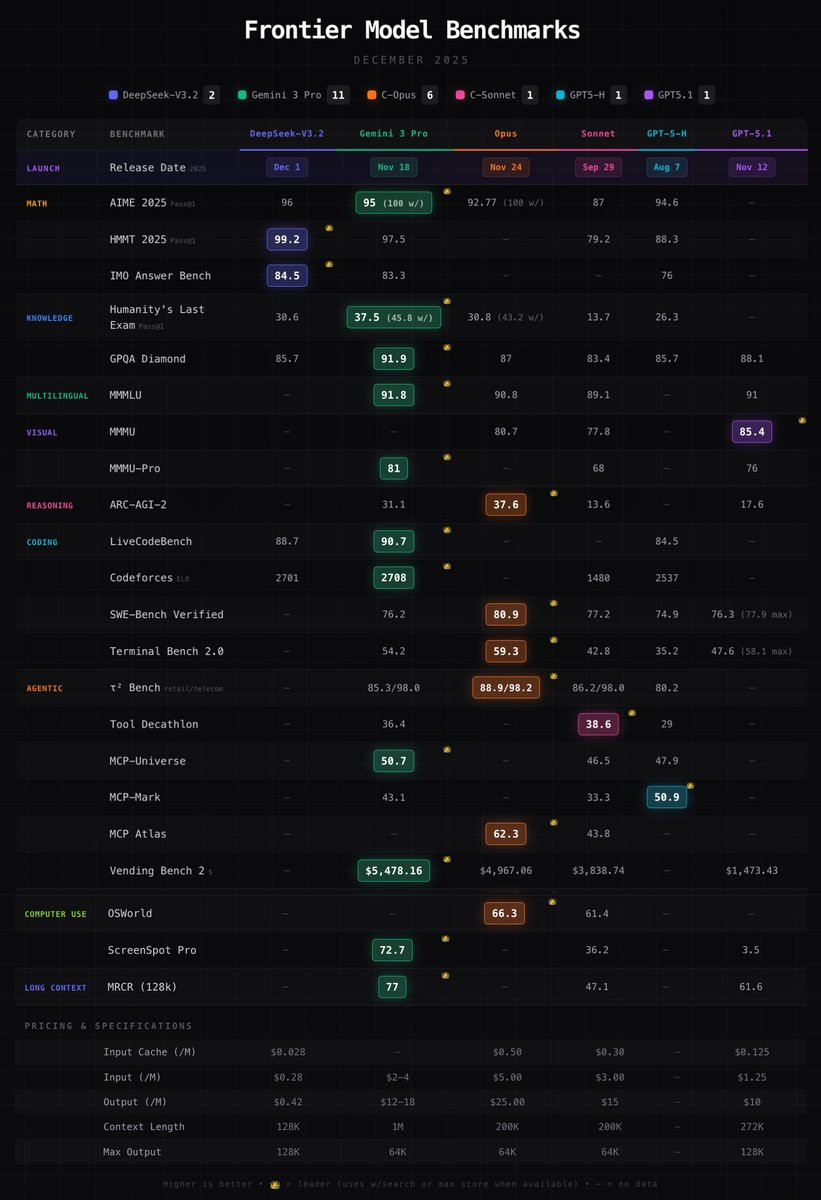Click the crown beside Terminal Bench 2.0's 59.3
This screenshot has height=1200, width=821.
(x=553, y=640)
